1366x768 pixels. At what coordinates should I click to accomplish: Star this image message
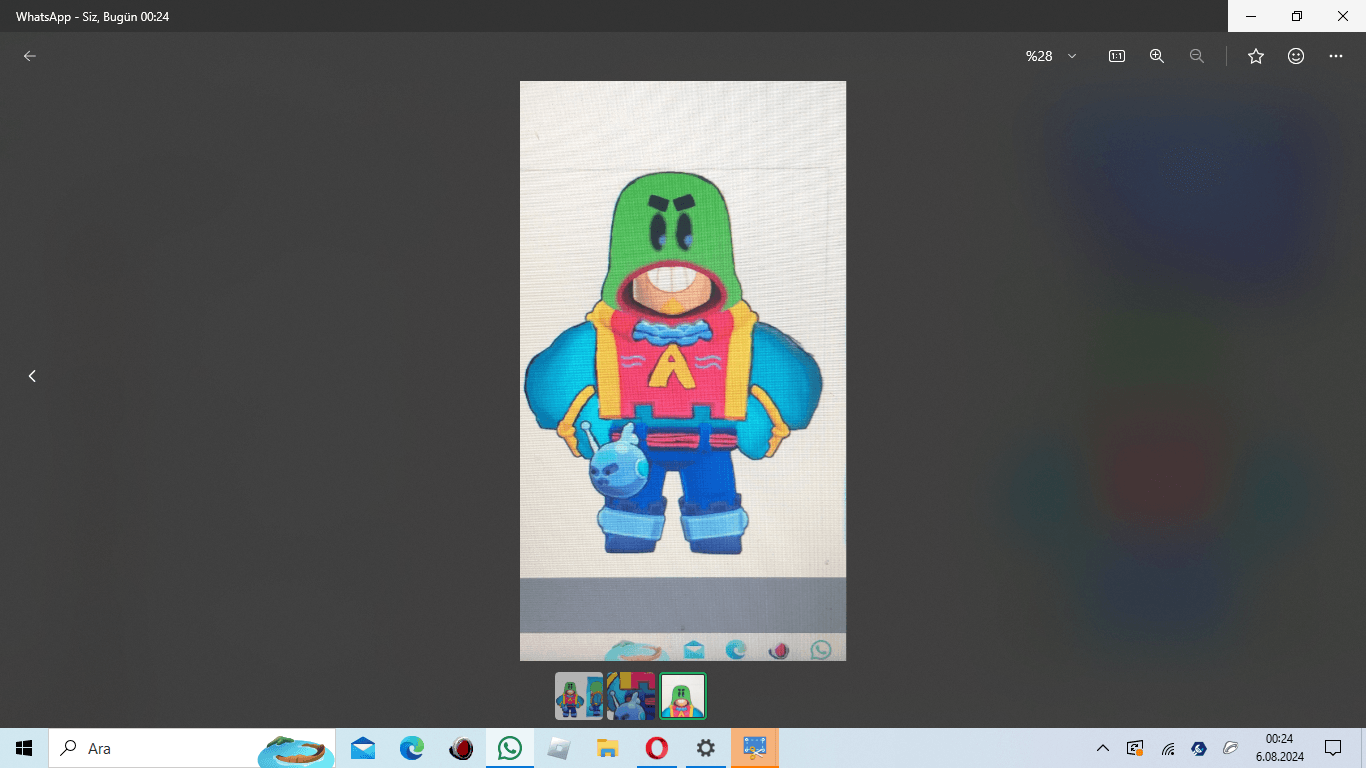[1256, 56]
